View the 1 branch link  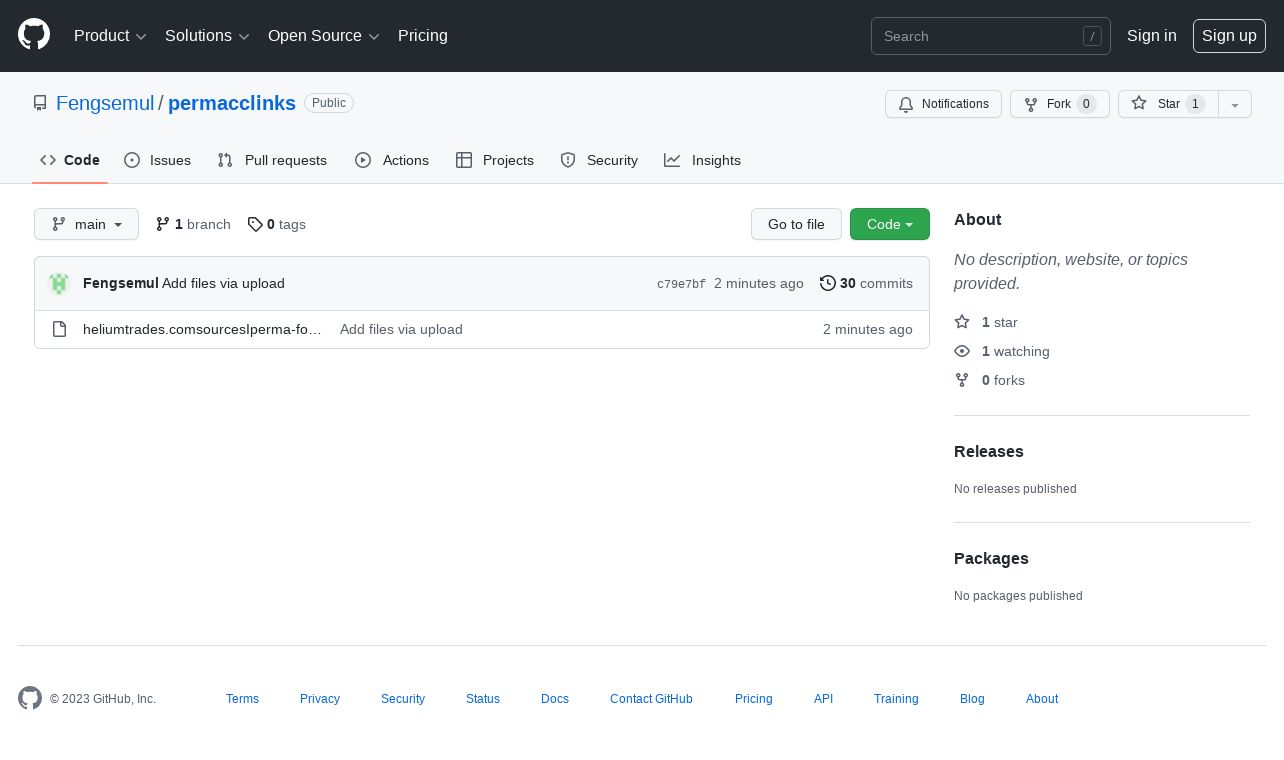(x=193, y=224)
